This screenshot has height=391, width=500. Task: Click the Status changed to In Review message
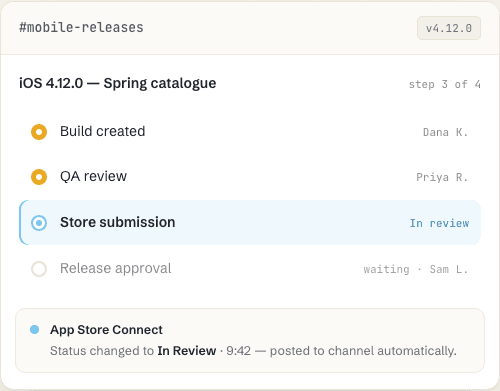coord(253,351)
